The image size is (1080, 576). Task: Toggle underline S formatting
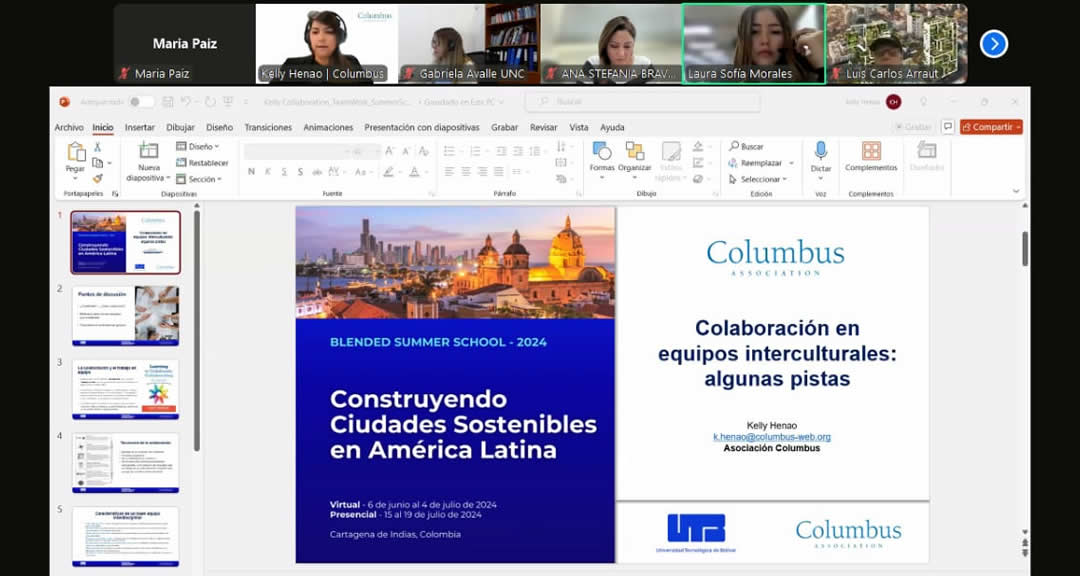(284, 172)
